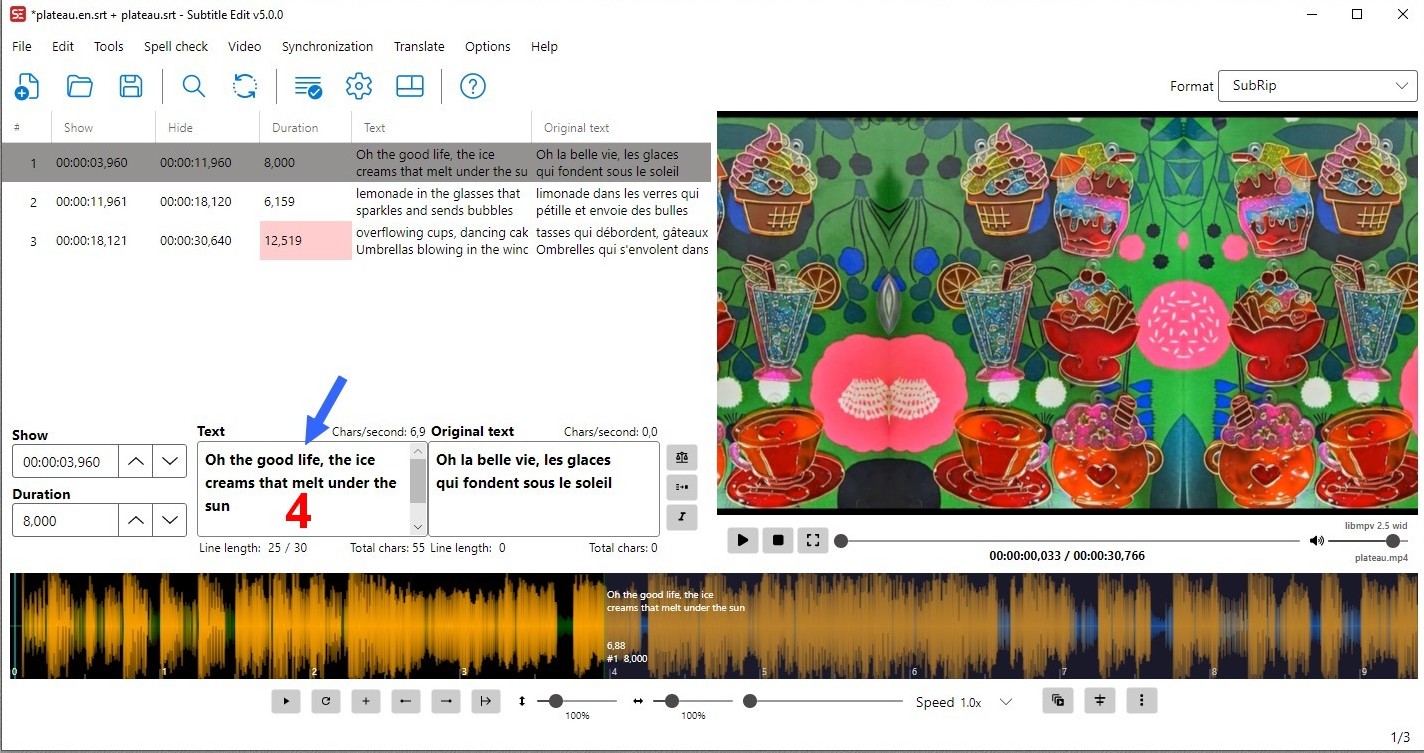Click the Hide column header

(207, 128)
